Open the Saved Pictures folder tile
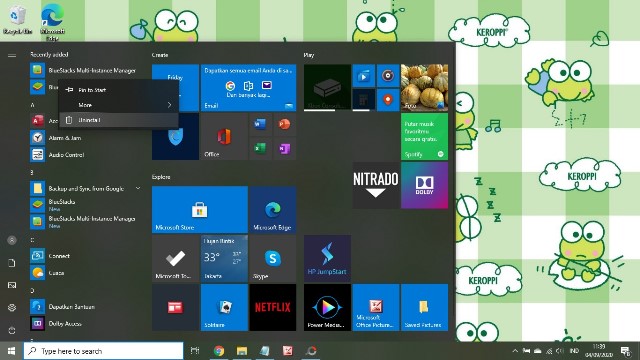The height and width of the screenshot is (360, 640). [x=424, y=307]
